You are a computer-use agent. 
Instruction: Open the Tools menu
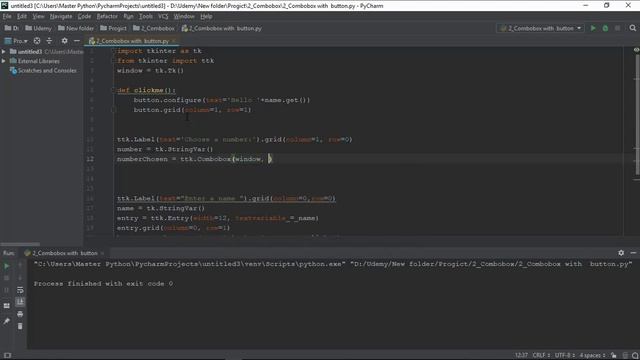pos(146,16)
